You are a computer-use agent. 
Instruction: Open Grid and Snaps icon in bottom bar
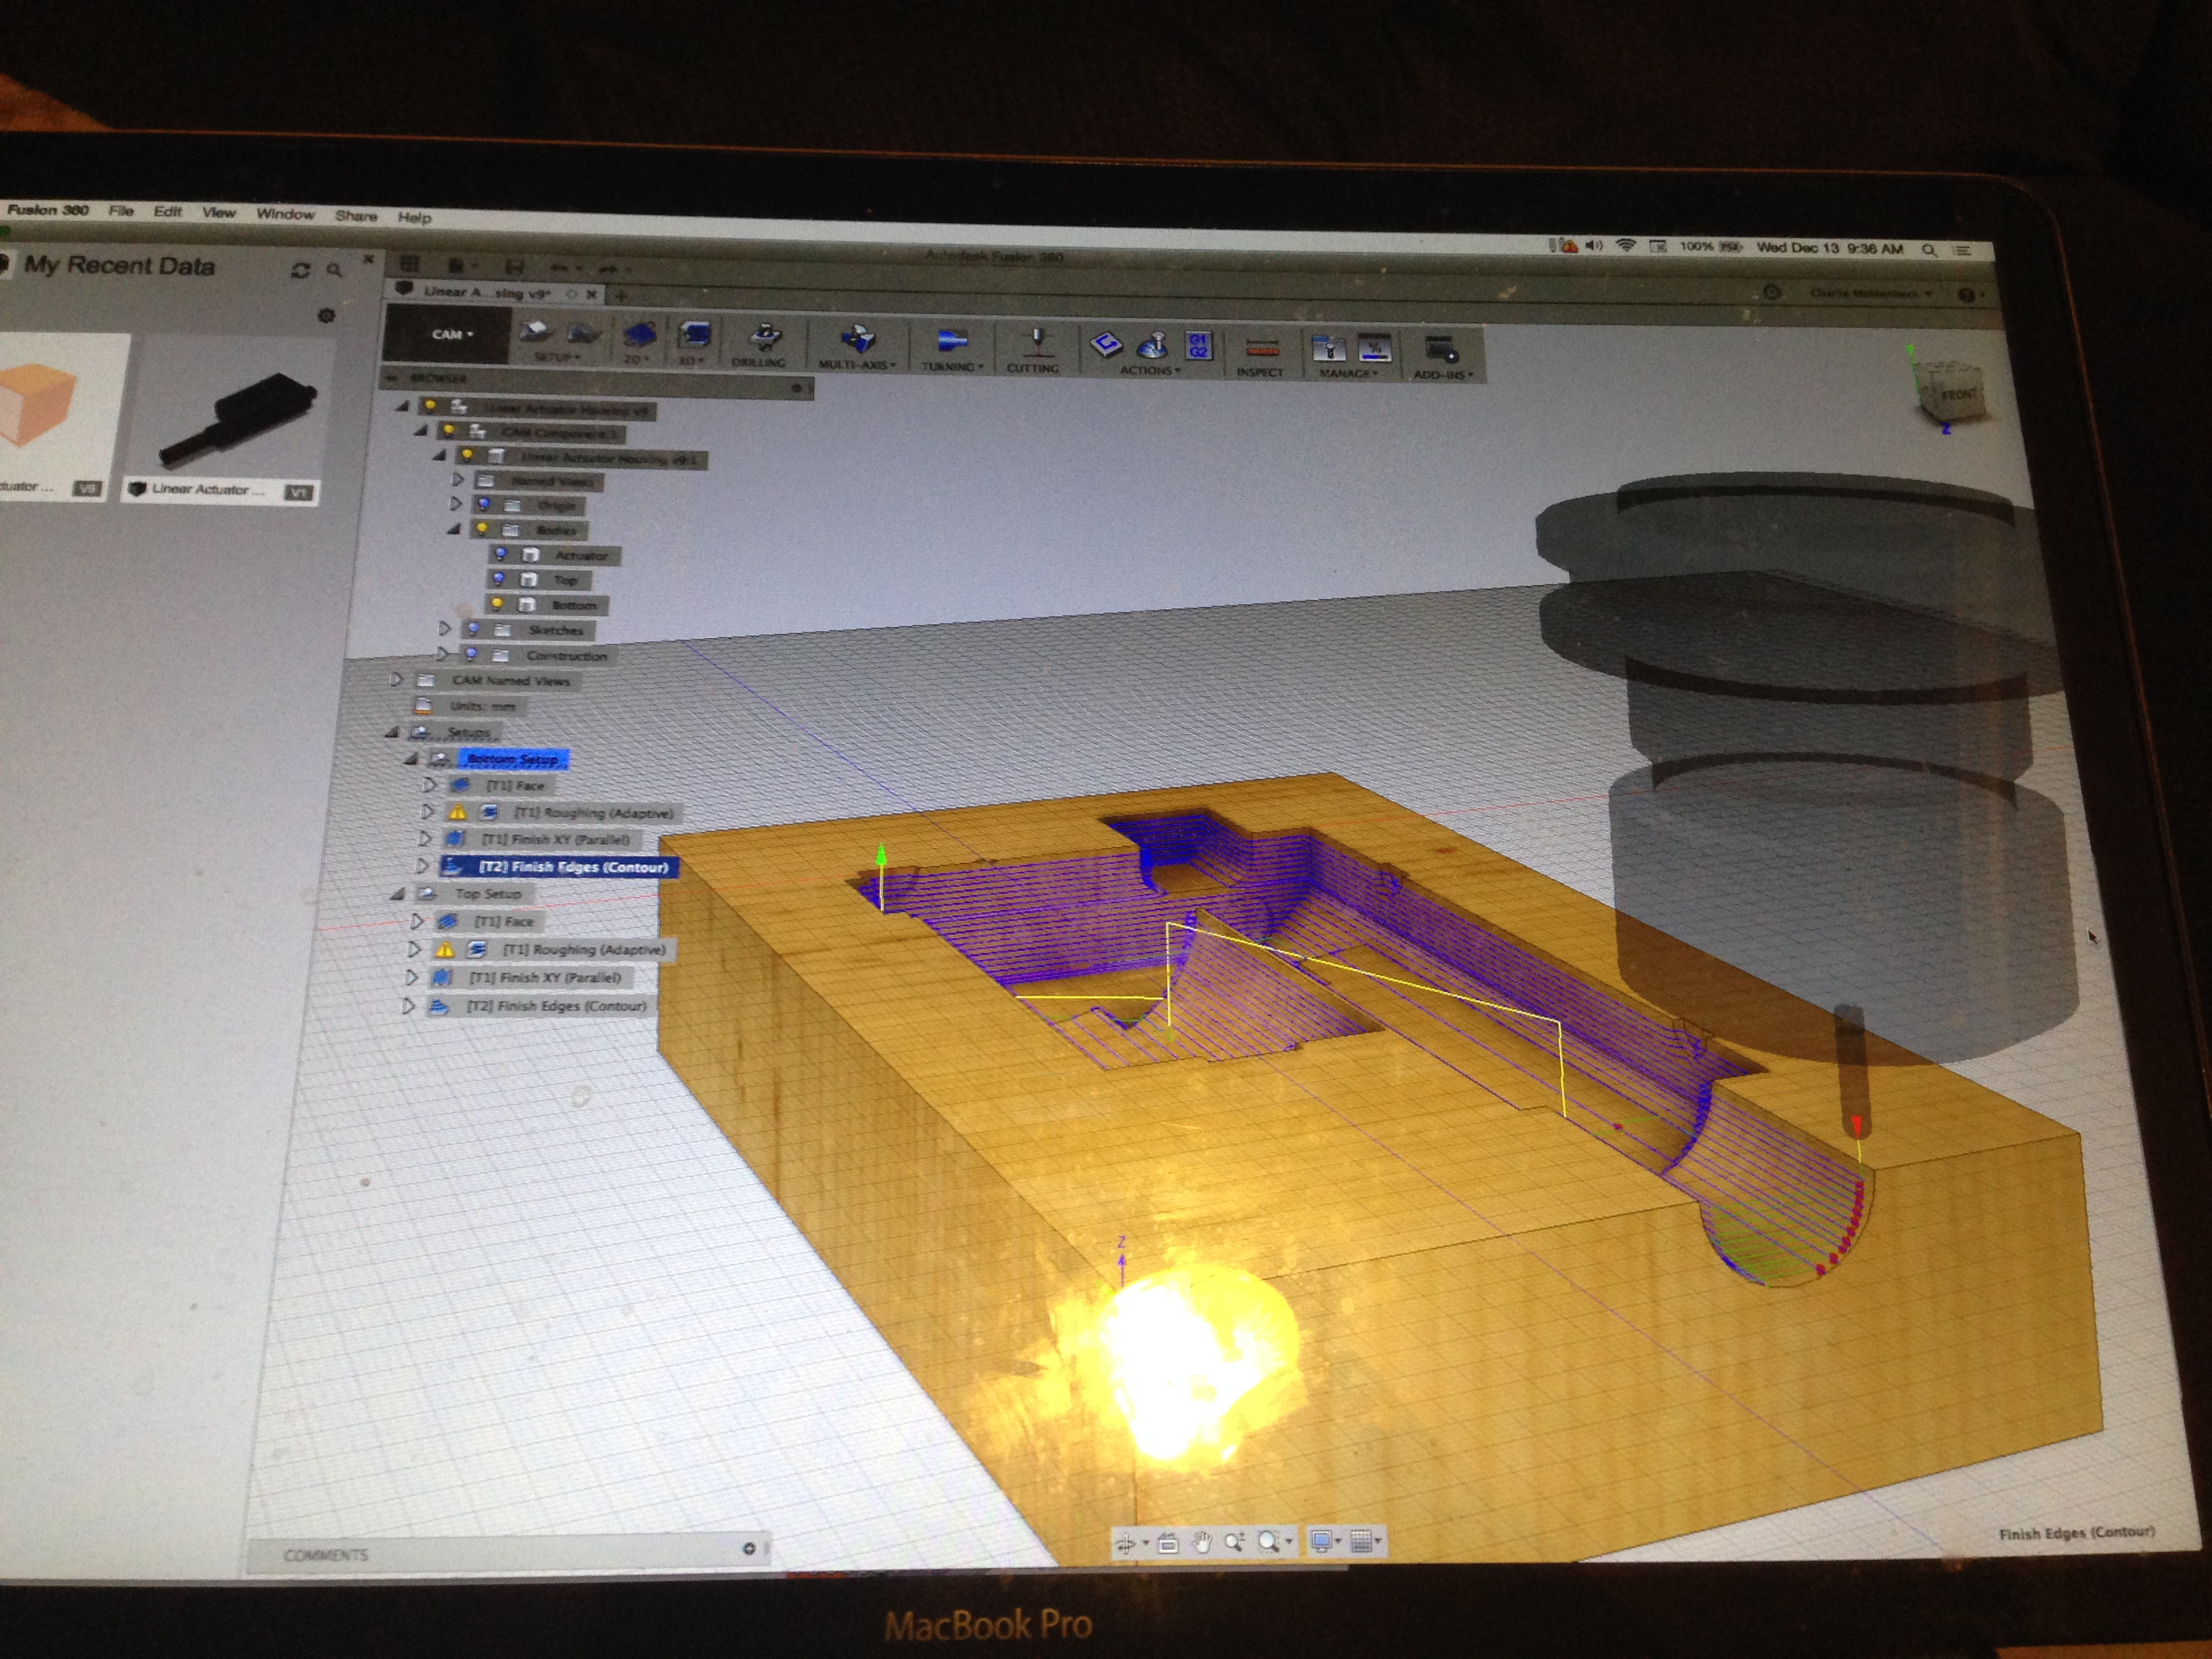[x=1361, y=1541]
